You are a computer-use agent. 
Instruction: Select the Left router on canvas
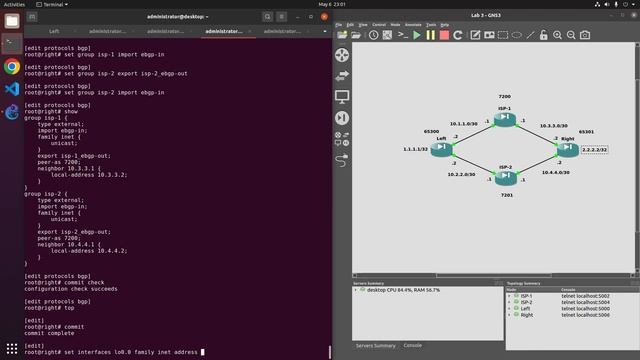[x=442, y=149]
